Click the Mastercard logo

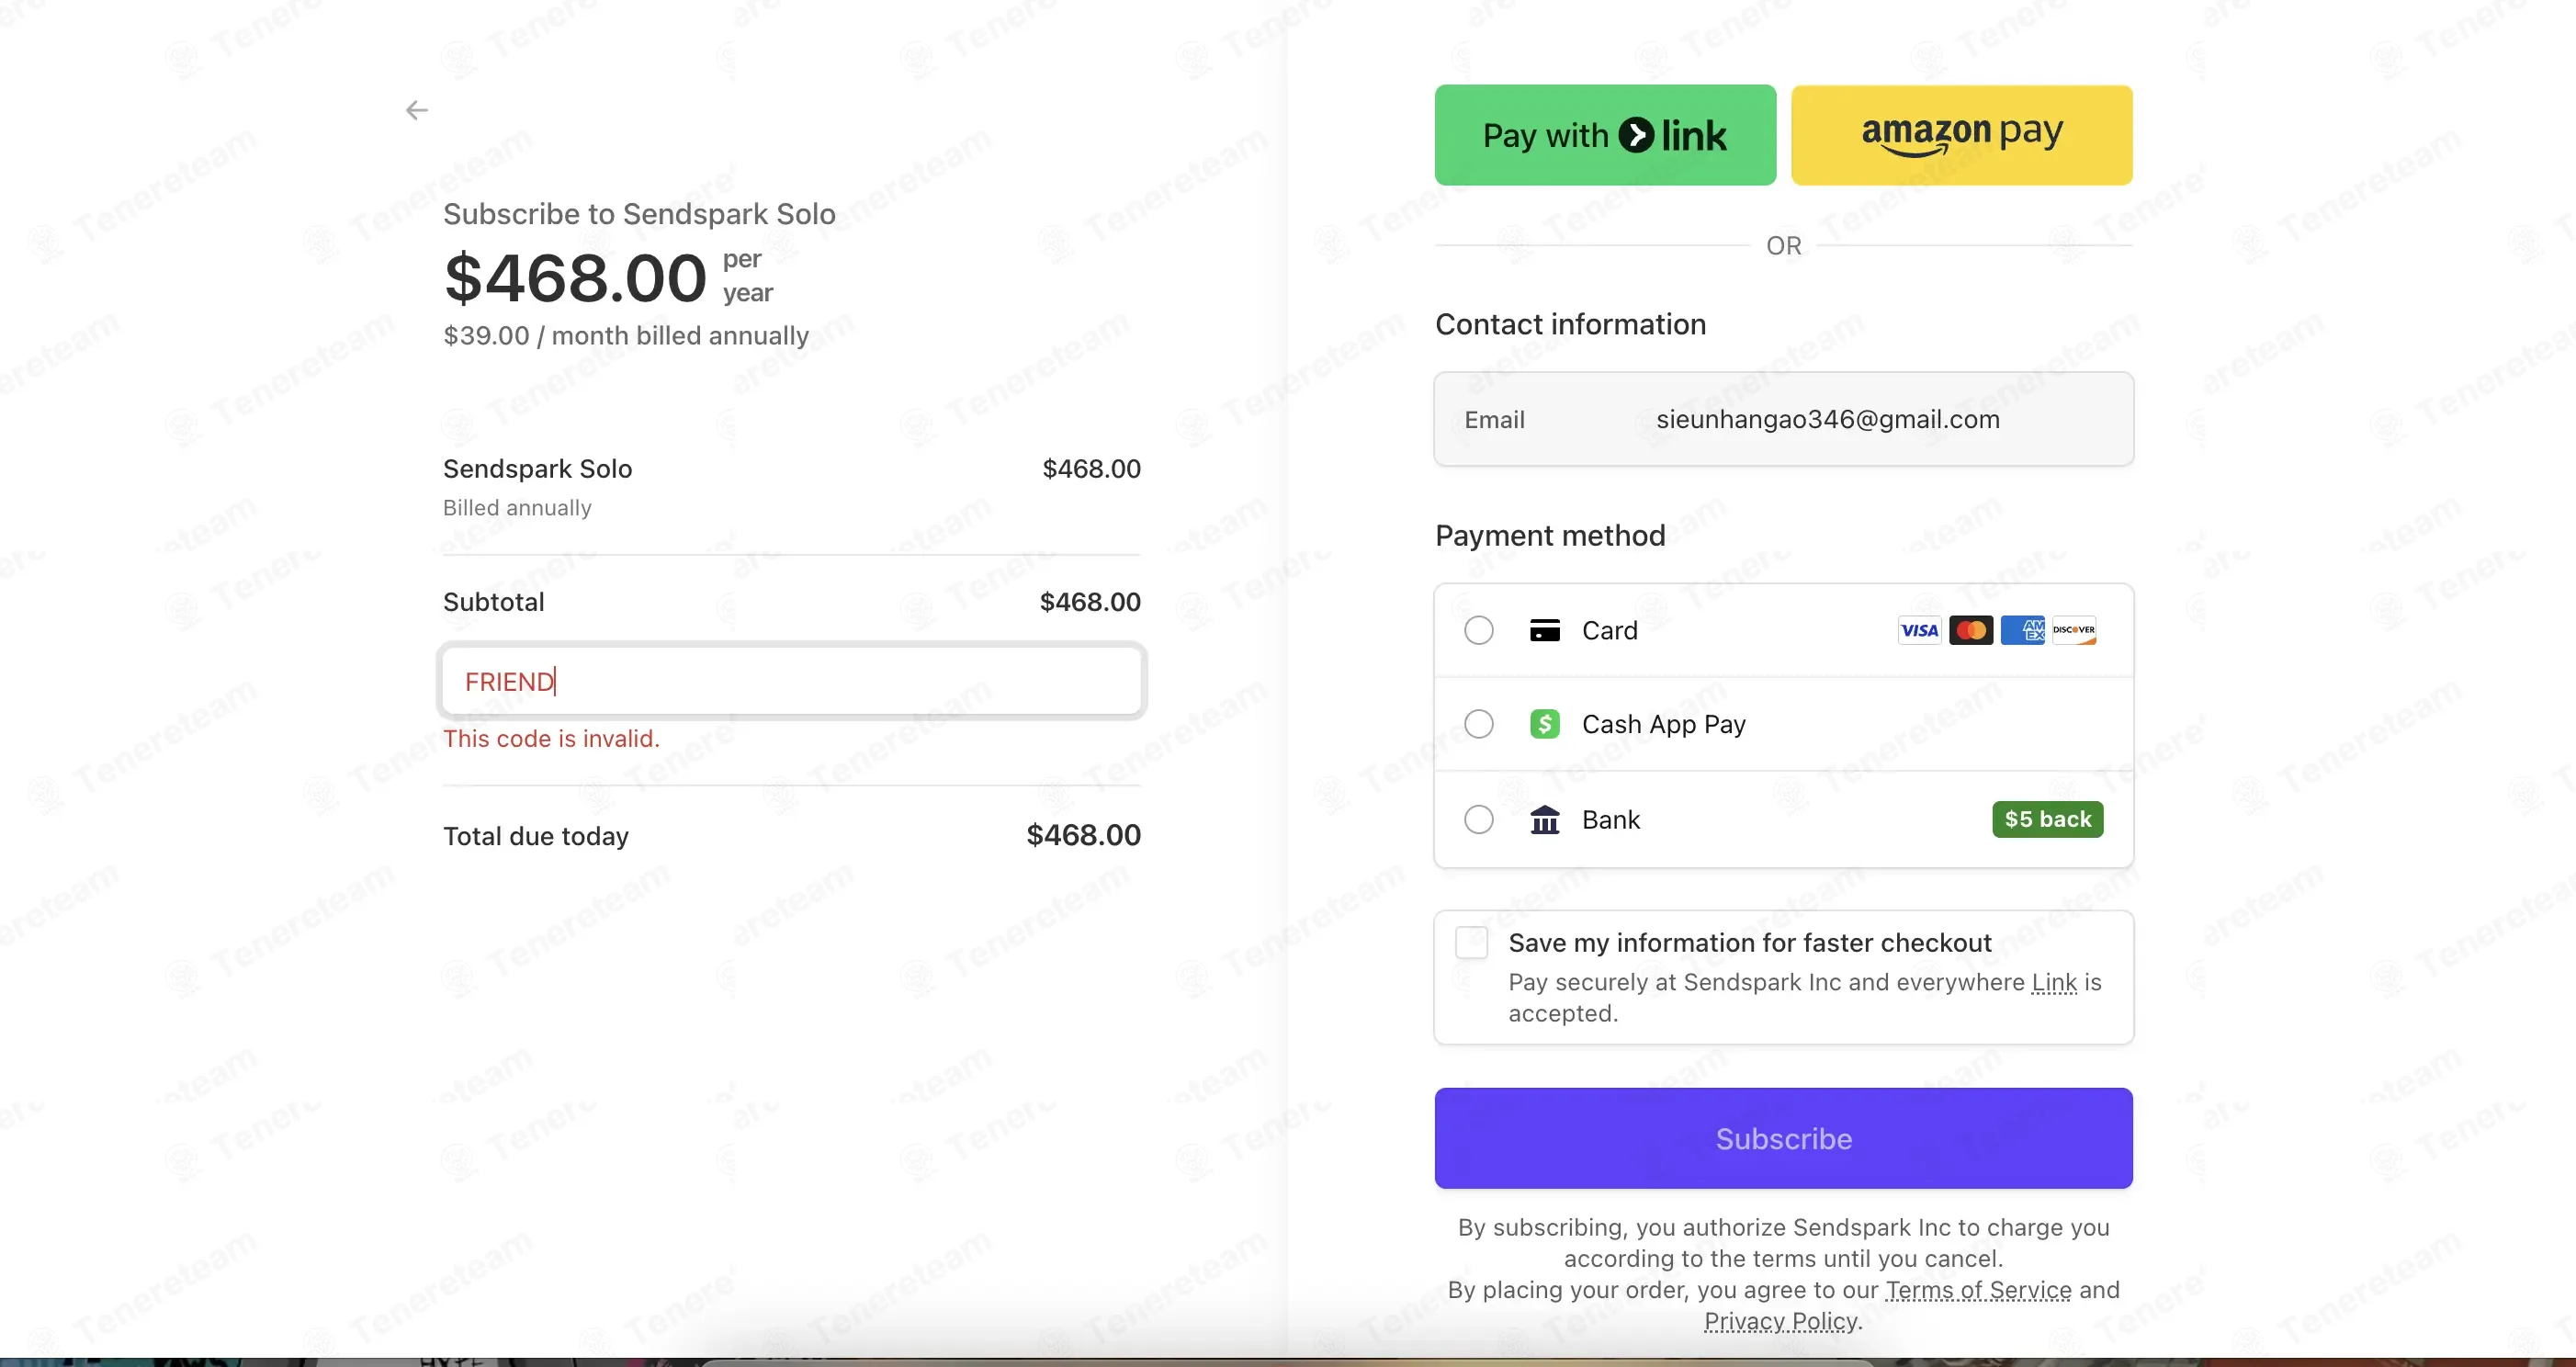(x=1971, y=630)
